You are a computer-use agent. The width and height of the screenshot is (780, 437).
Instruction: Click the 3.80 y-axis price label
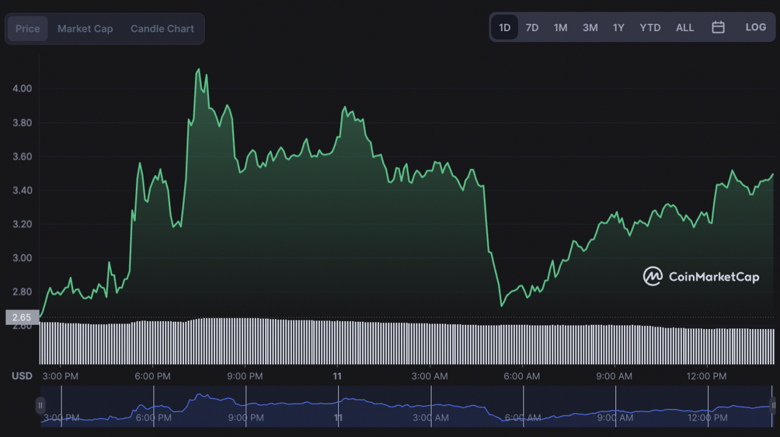pos(22,122)
